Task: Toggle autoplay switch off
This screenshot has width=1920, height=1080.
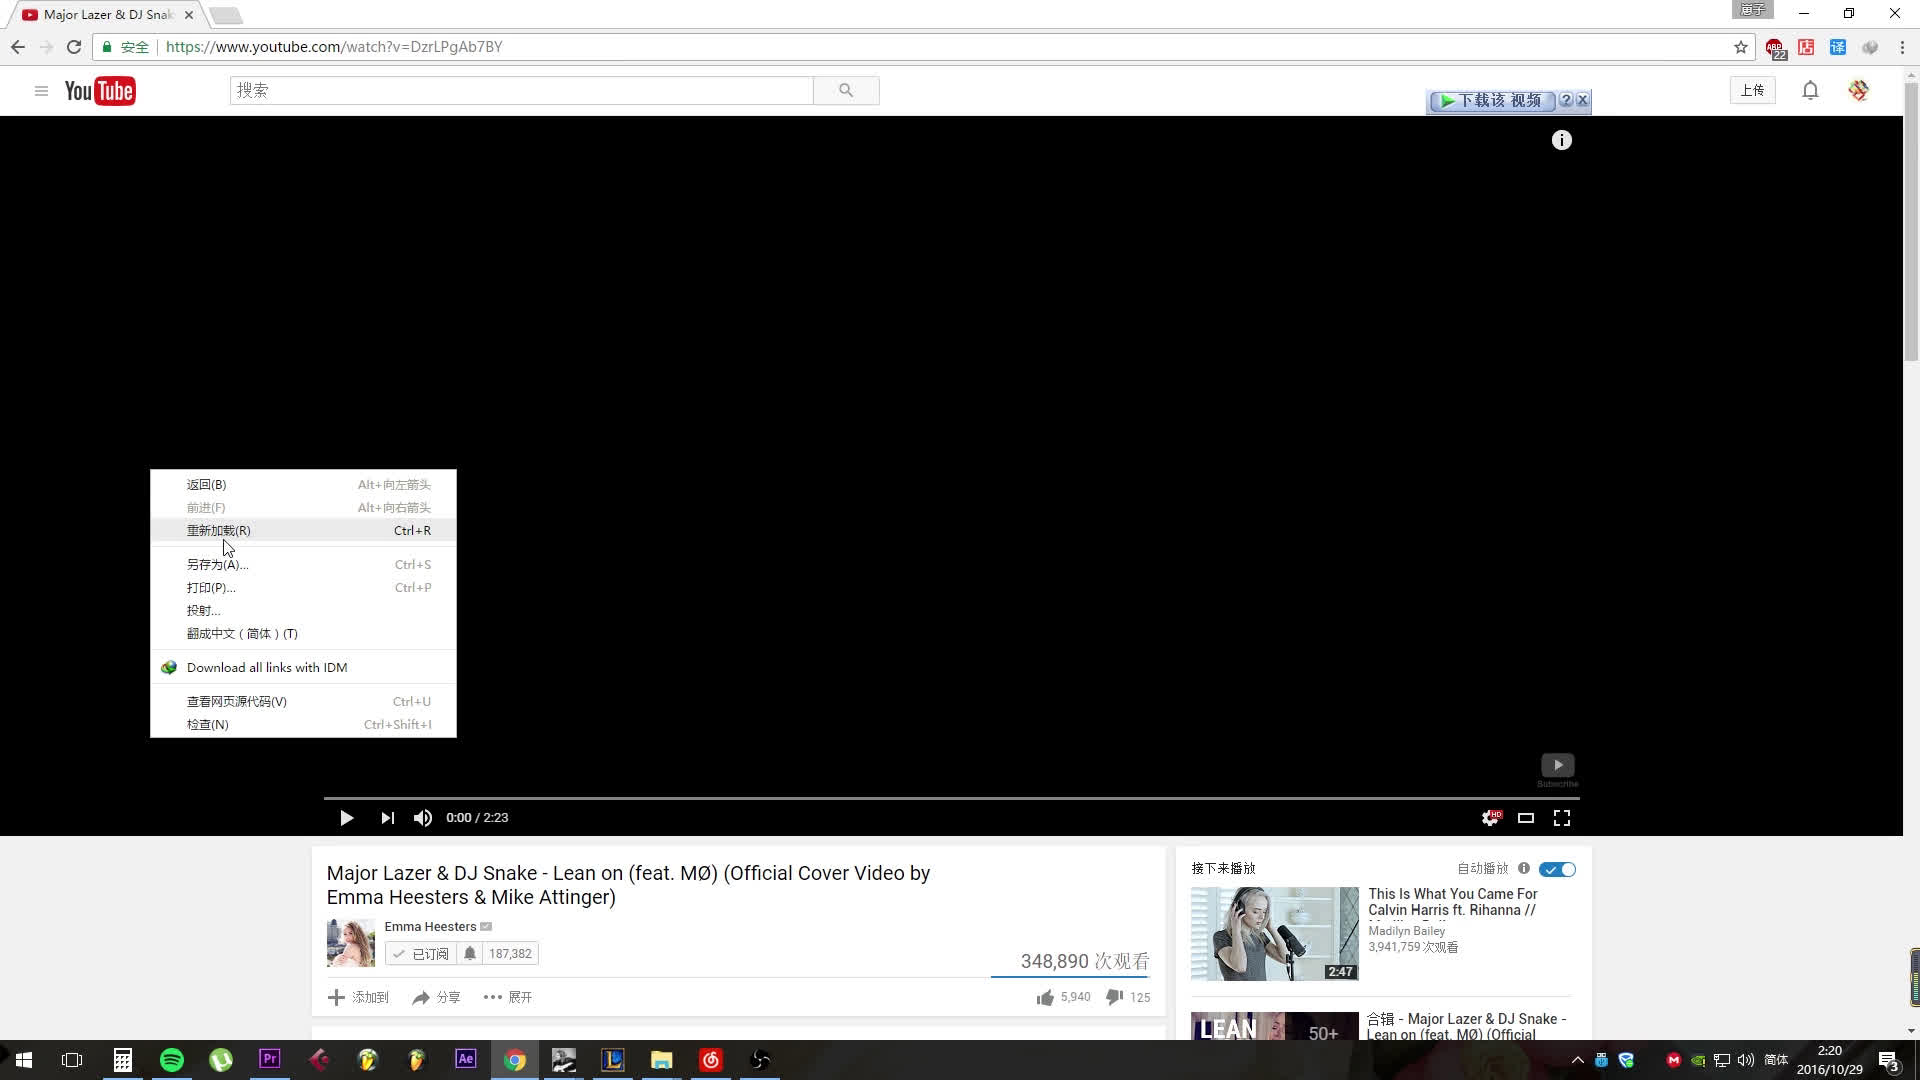Action: pos(1557,869)
